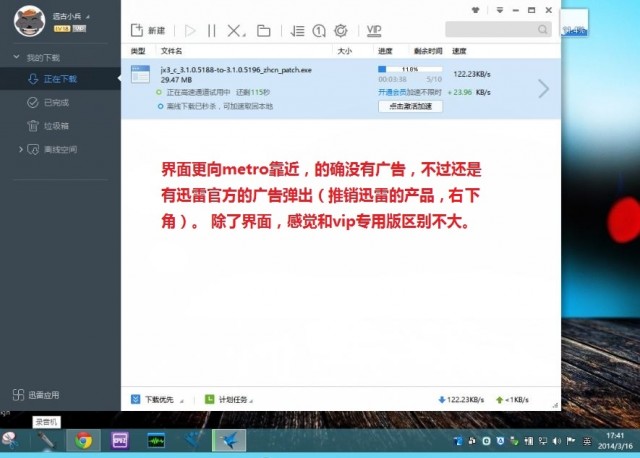Click the 英 input method tray indicator
Image resolution: width=640 pixels, height=458 pixels.
pos(587,441)
